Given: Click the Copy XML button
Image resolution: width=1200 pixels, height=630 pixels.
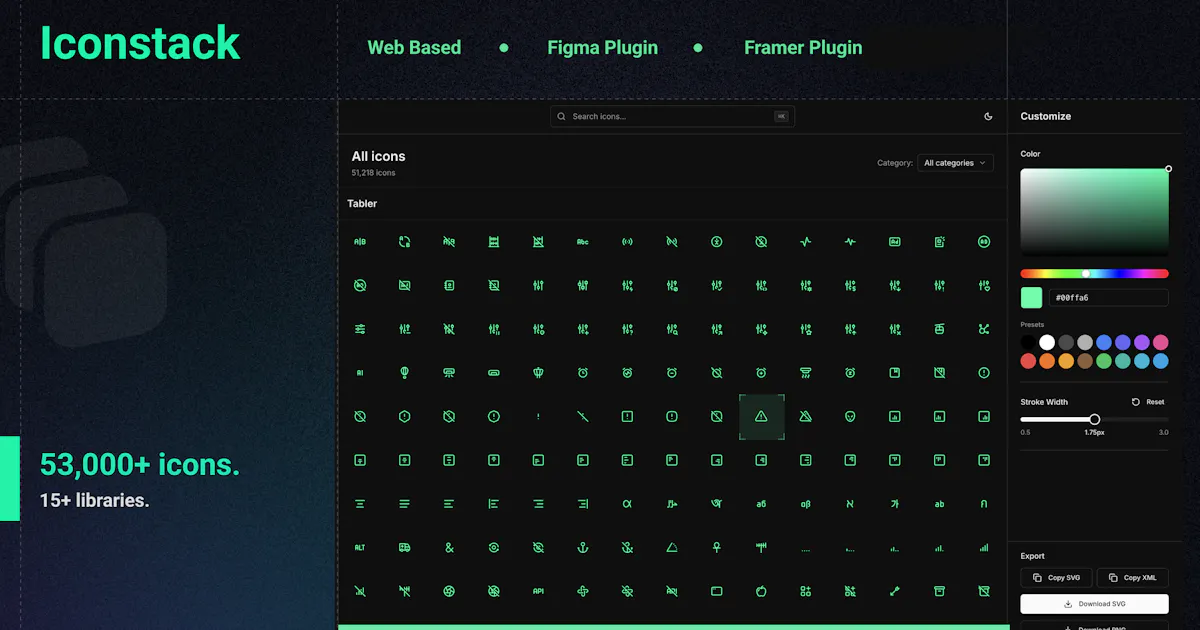Looking at the screenshot, I should [x=1133, y=578].
